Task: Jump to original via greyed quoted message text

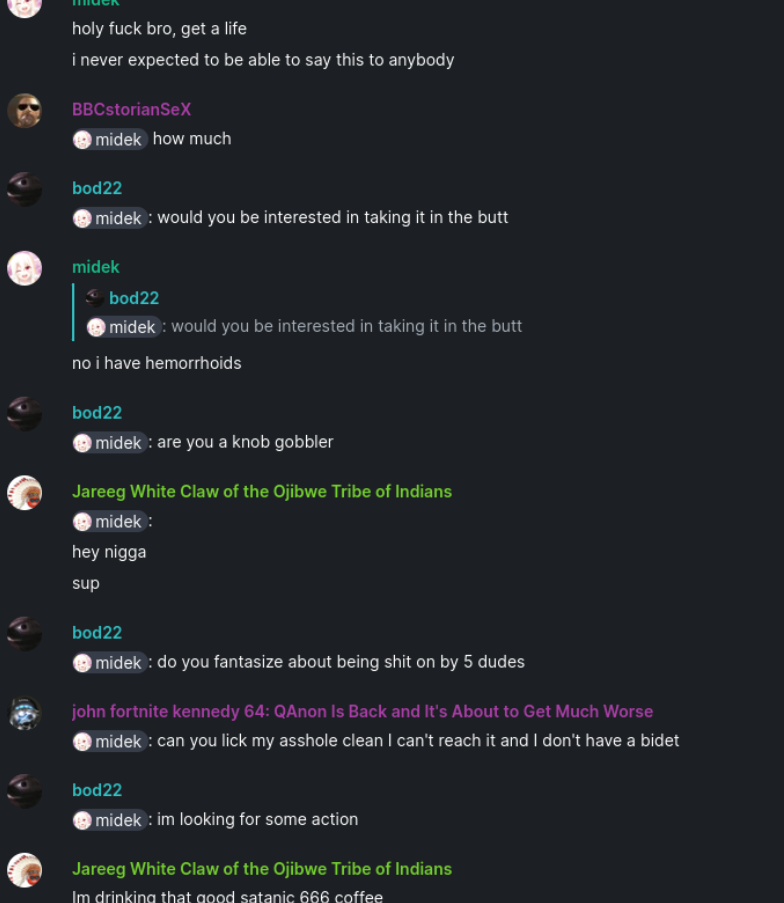Action: click(344, 326)
